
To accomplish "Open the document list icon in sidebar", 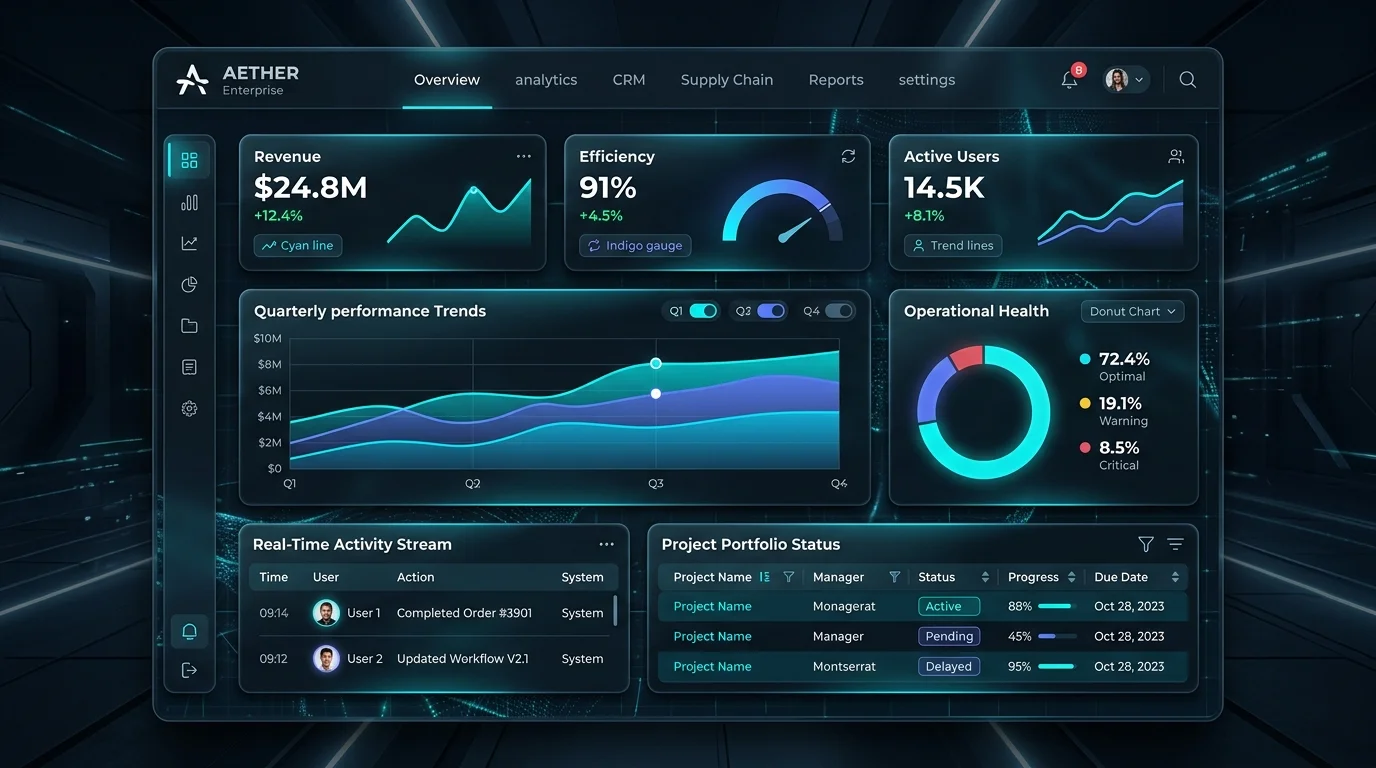I will [x=189, y=367].
